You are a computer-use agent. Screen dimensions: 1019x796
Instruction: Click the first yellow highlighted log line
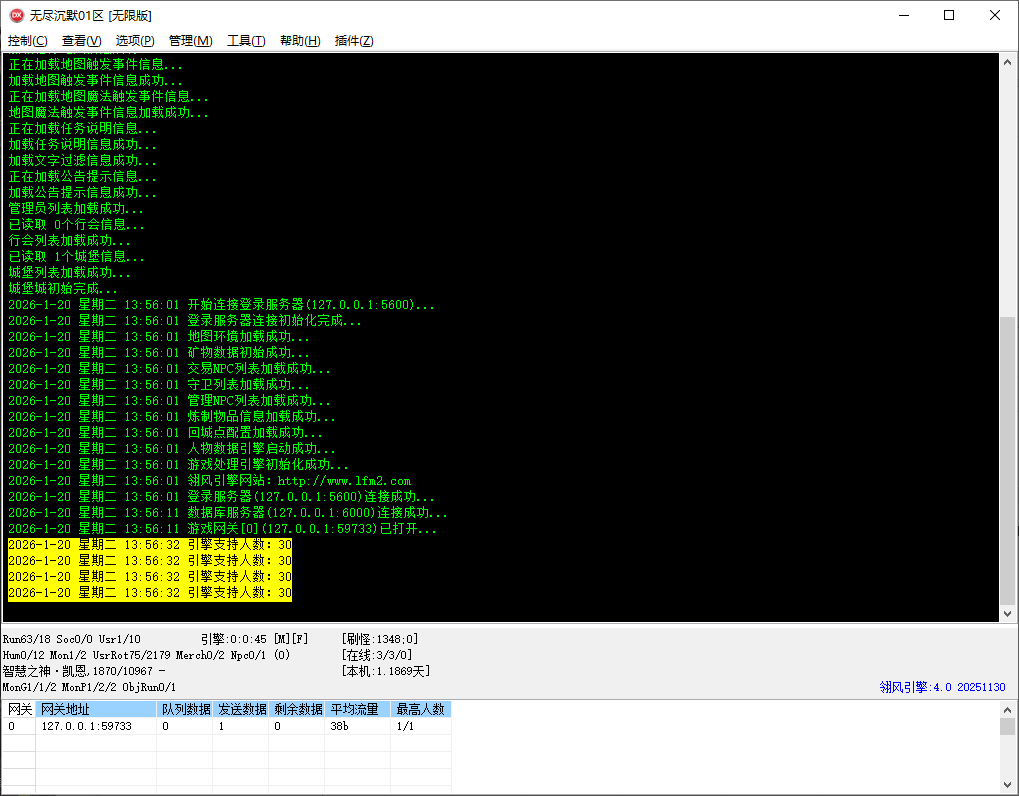(150, 545)
